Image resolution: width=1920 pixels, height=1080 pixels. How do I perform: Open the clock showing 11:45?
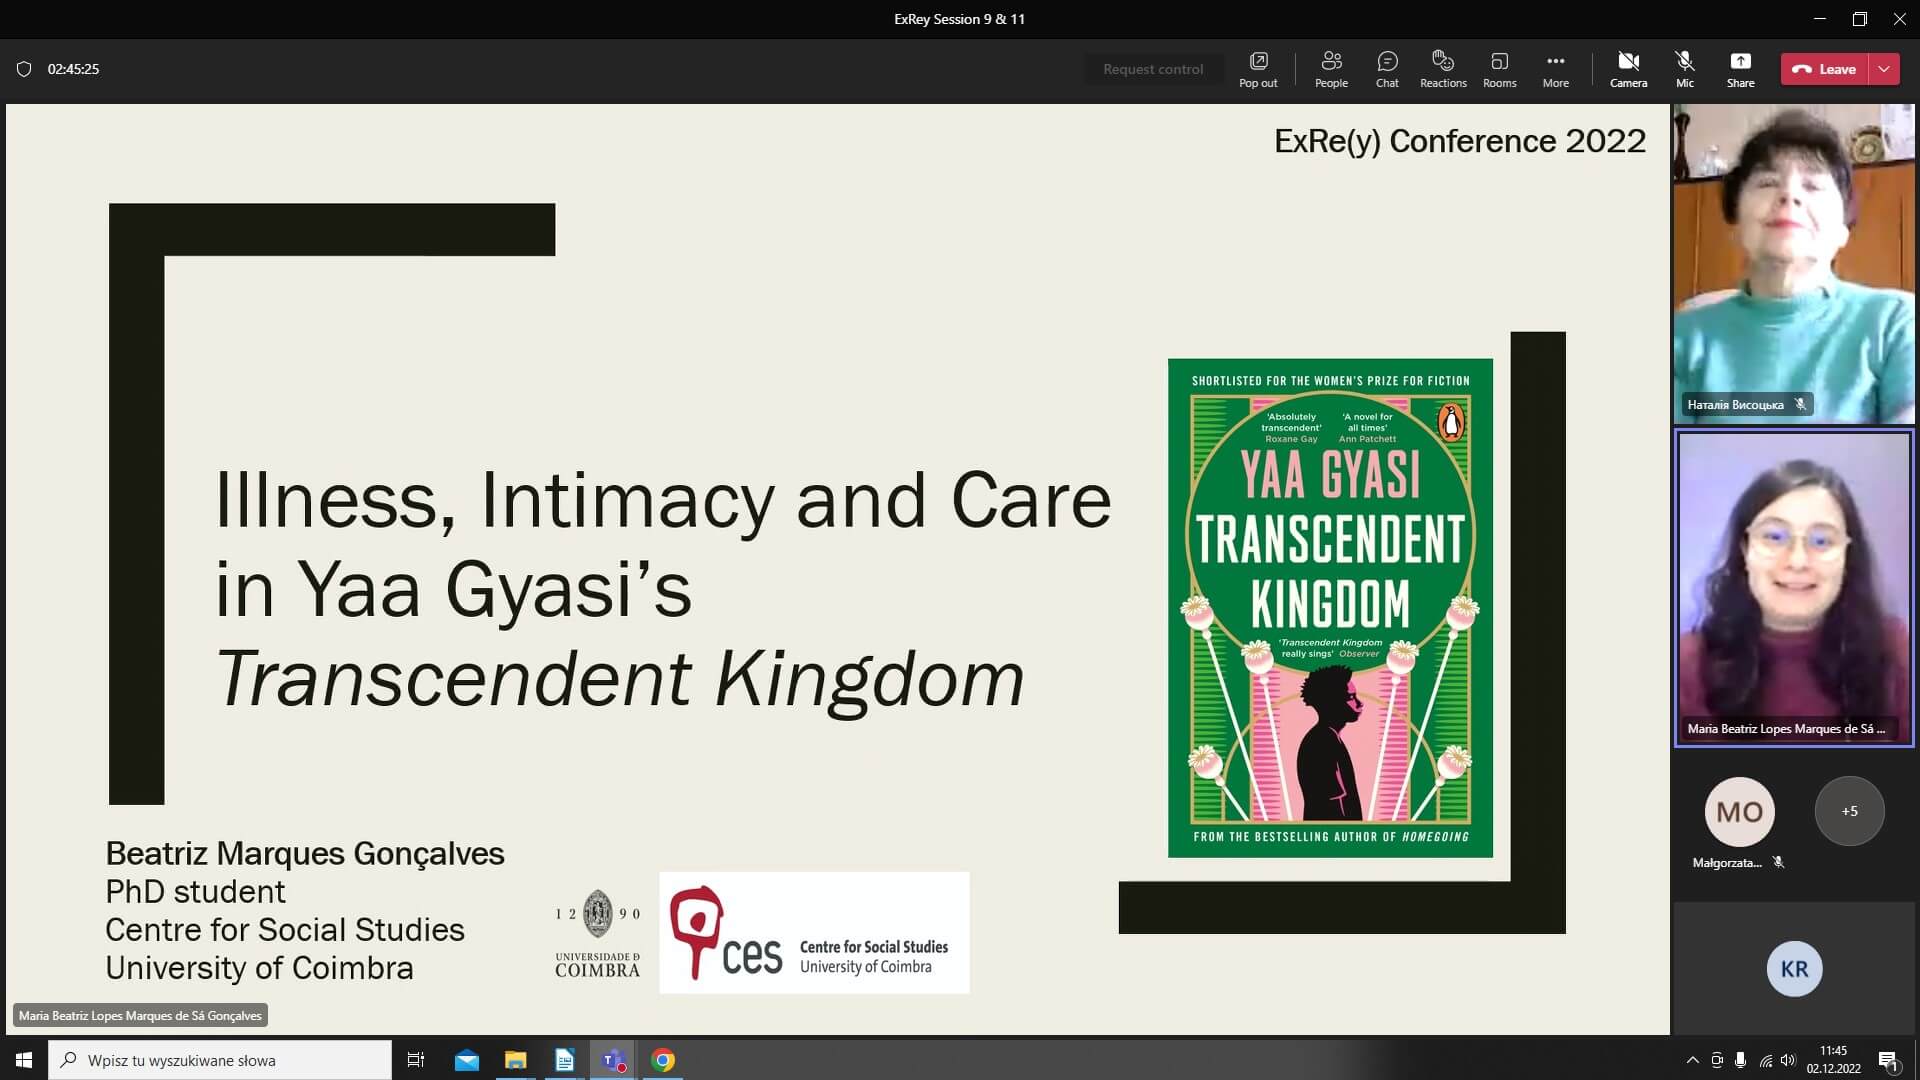[1833, 1060]
